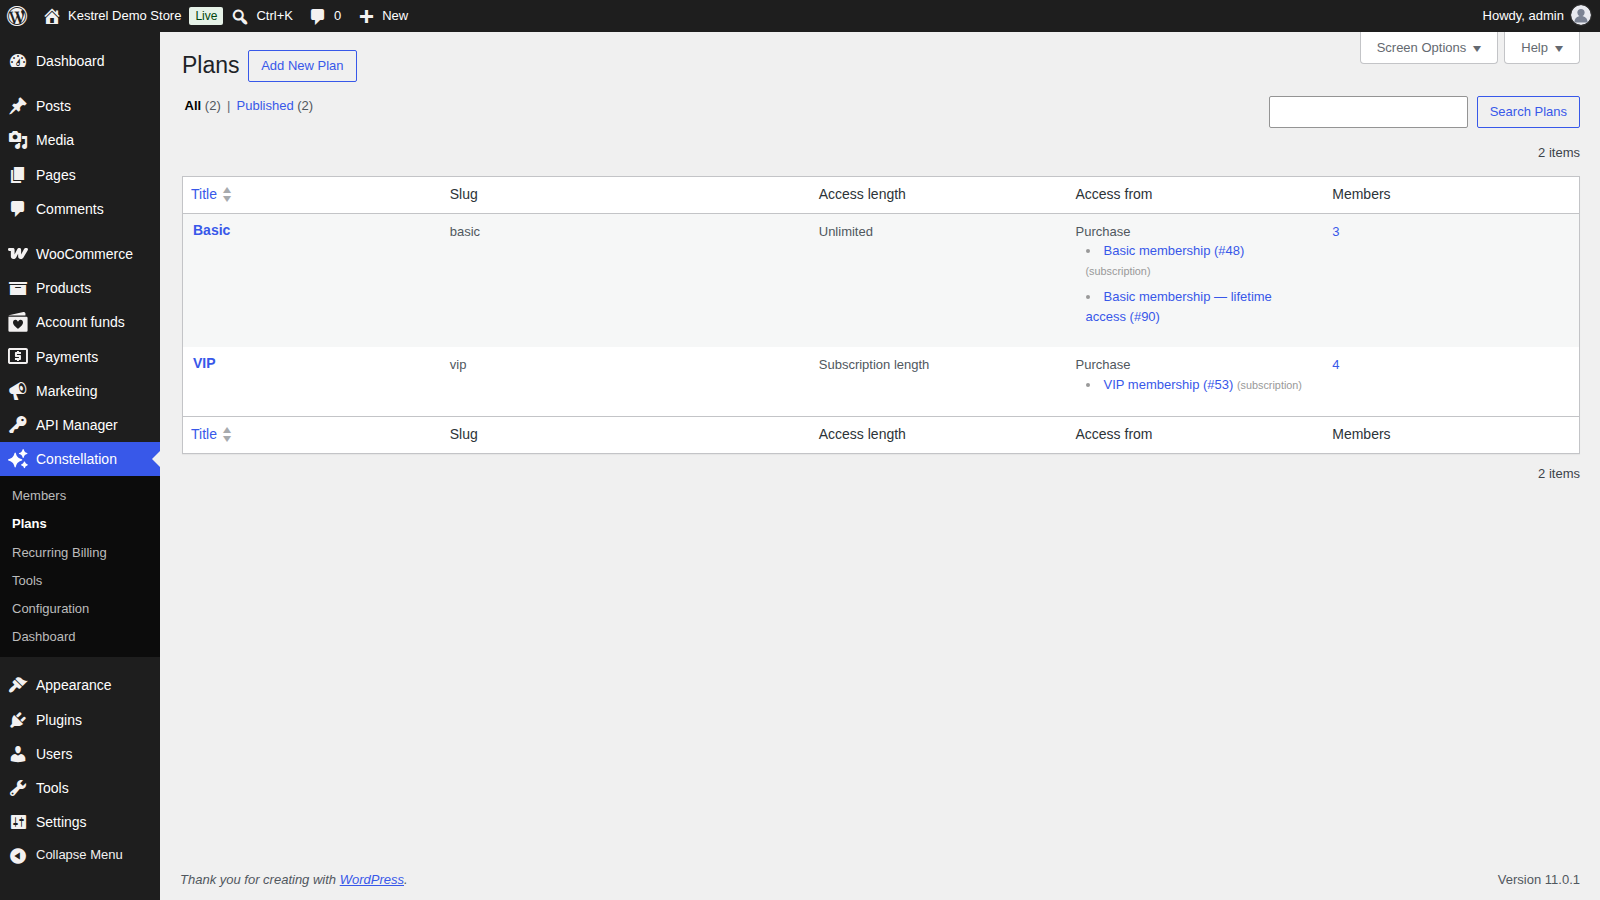Screen dimensions: 1600x900
Task: Open Configuration submenu item
Action: (x=50, y=609)
